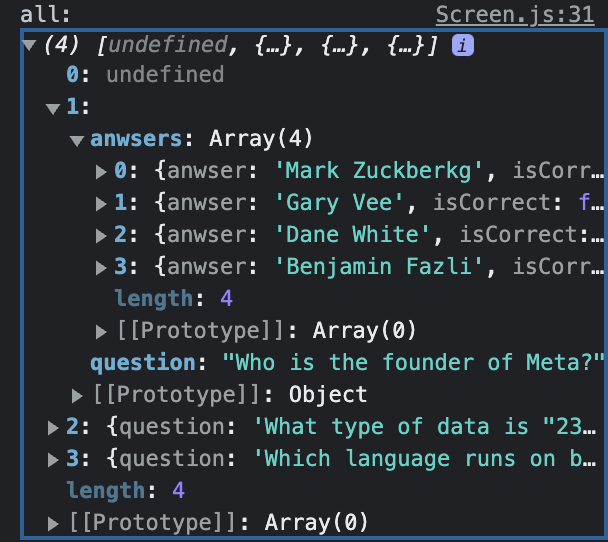The width and height of the screenshot is (608, 542).
Task: Collapse the anwsers Array(4) property
Action: [x=77, y=140]
